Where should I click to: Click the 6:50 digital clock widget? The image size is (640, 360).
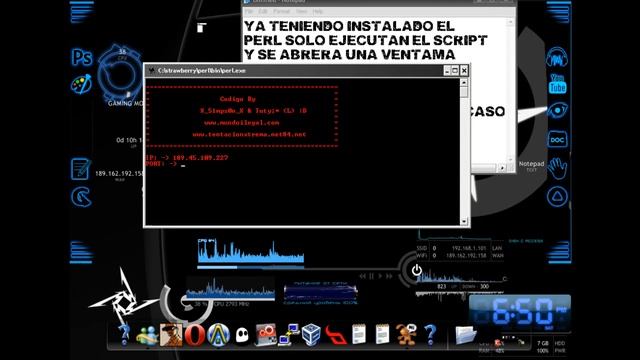pyautogui.click(x=520, y=312)
